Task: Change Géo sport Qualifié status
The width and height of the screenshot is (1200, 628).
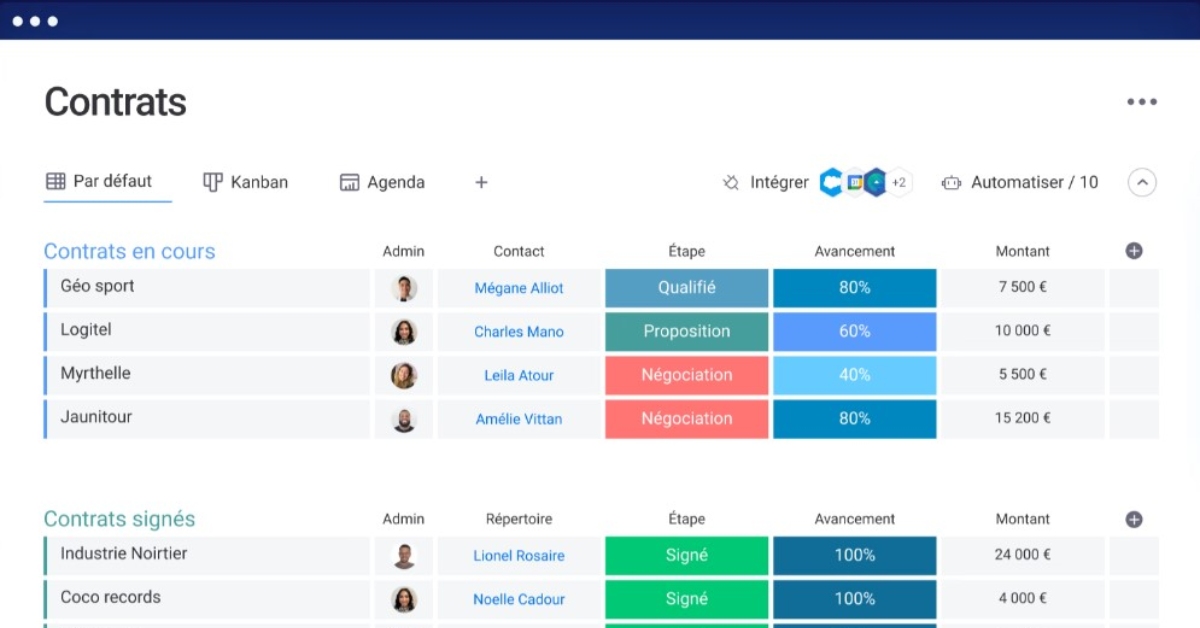Action: pyautogui.click(x=687, y=288)
